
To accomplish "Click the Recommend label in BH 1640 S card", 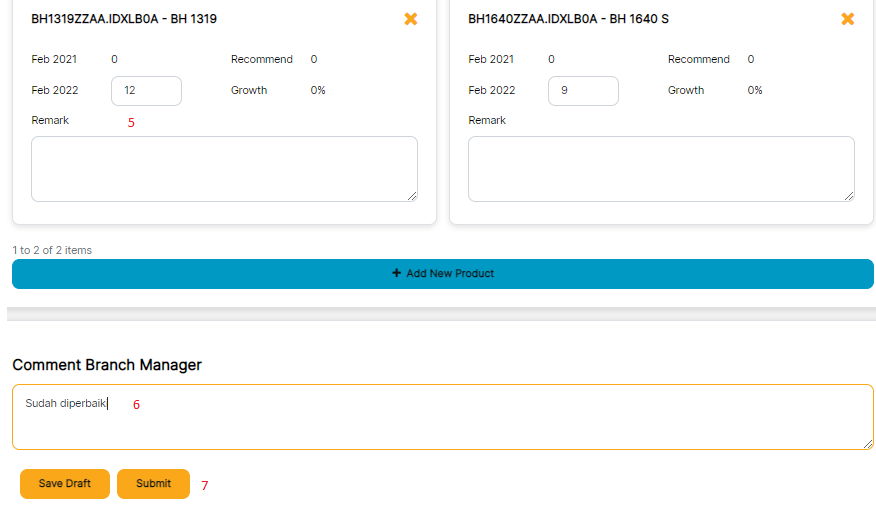I will pyautogui.click(x=698, y=59).
